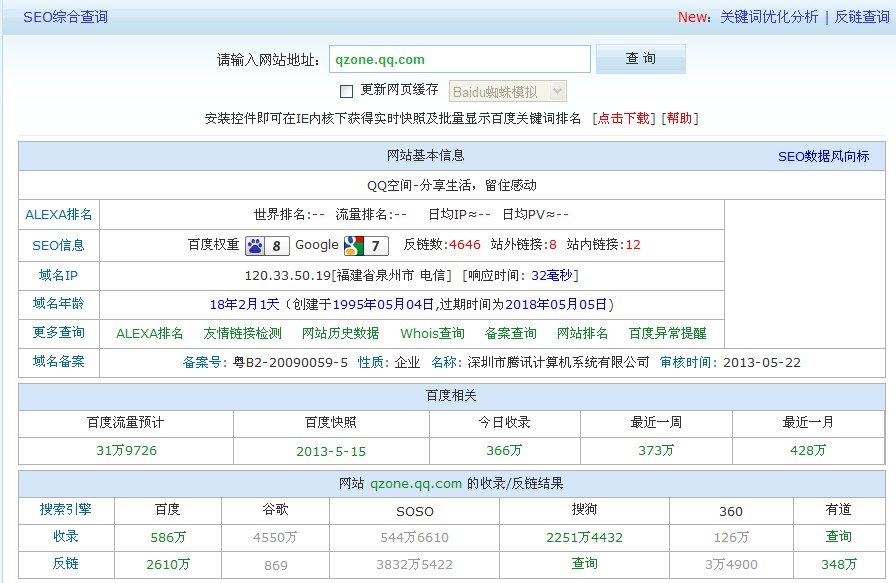This screenshot has height=583, width=896.
Task: Open green ALEXA排名 link in 更多查询
Action: 150,333
